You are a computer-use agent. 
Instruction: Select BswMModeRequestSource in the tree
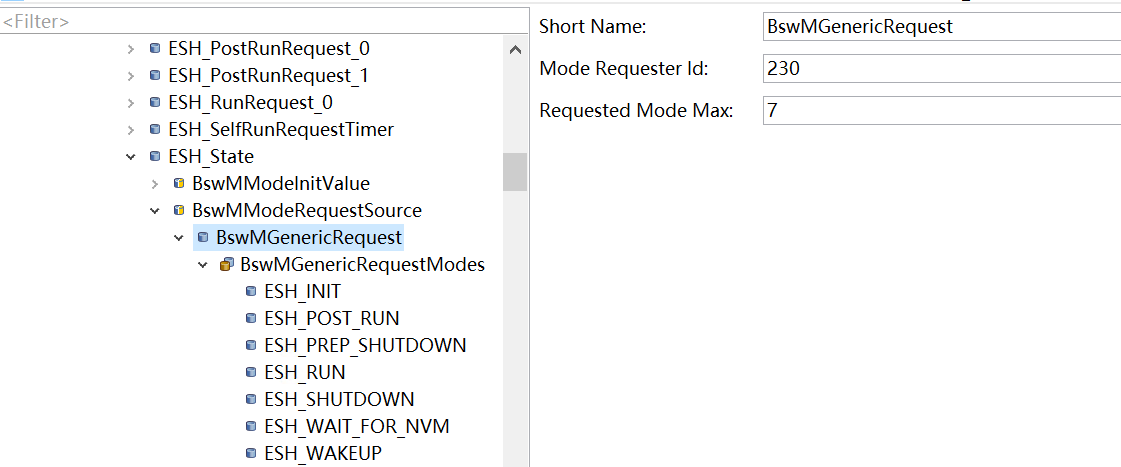pyautogui.click(x=307, y=210)
